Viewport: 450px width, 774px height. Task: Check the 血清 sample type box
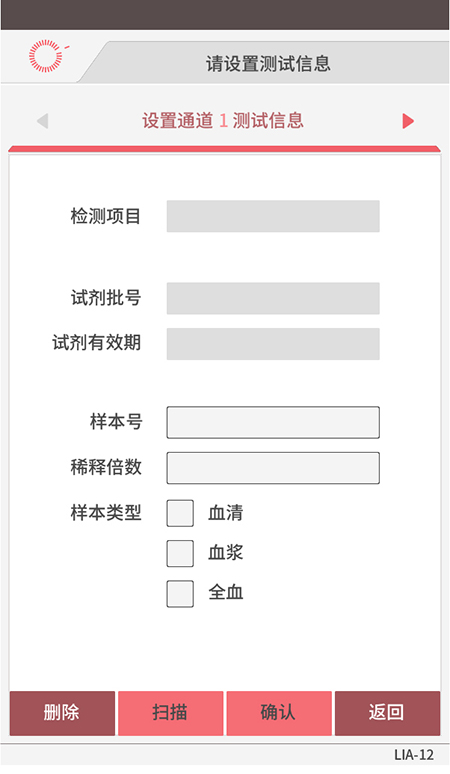click(180, 513)
